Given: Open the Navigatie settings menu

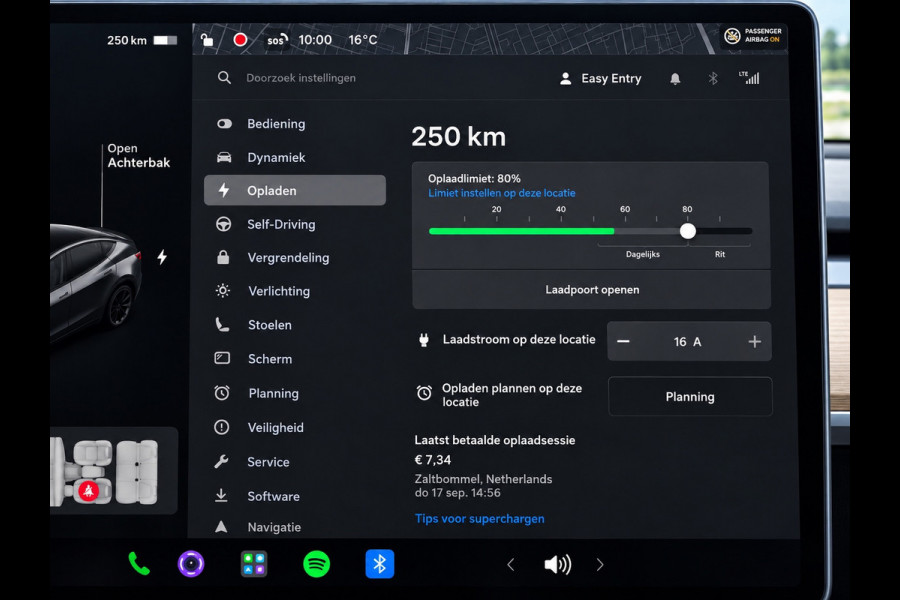Looking at the screenshot, I should (x=295, y=527).
